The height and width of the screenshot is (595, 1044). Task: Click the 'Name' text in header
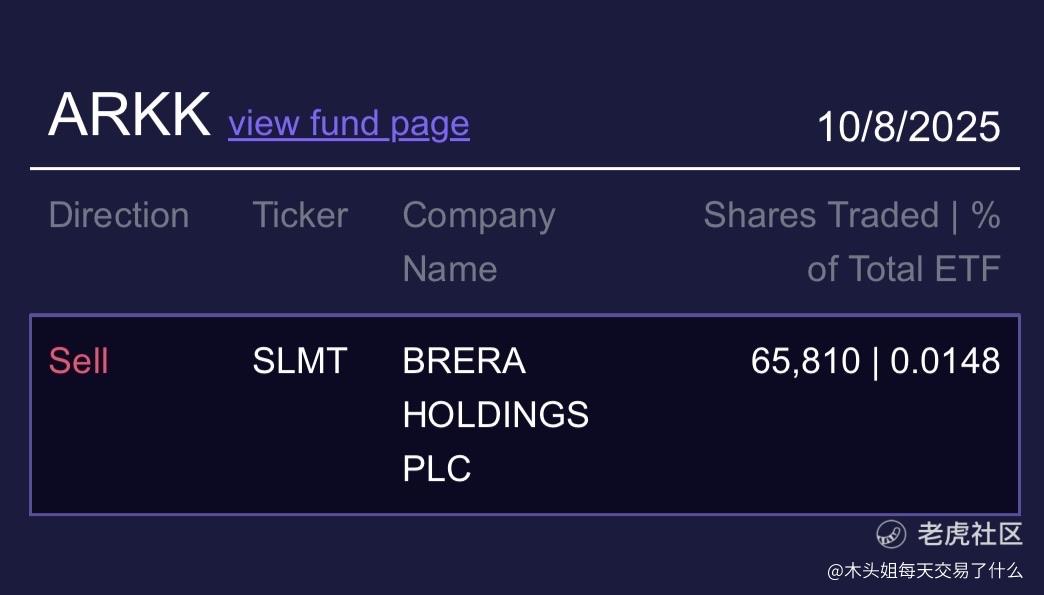click(x=449, y=268)
